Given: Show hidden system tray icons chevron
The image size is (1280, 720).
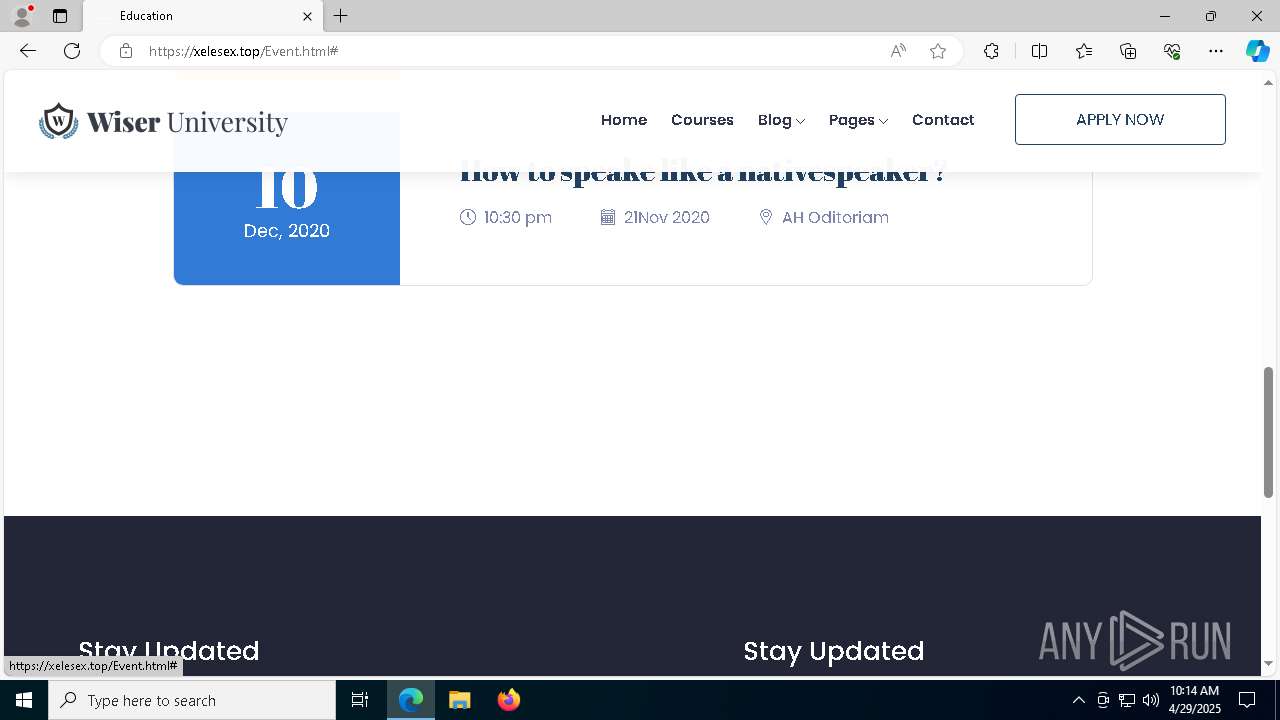Looking at the screenshot, I should [x=1078, y=700].
